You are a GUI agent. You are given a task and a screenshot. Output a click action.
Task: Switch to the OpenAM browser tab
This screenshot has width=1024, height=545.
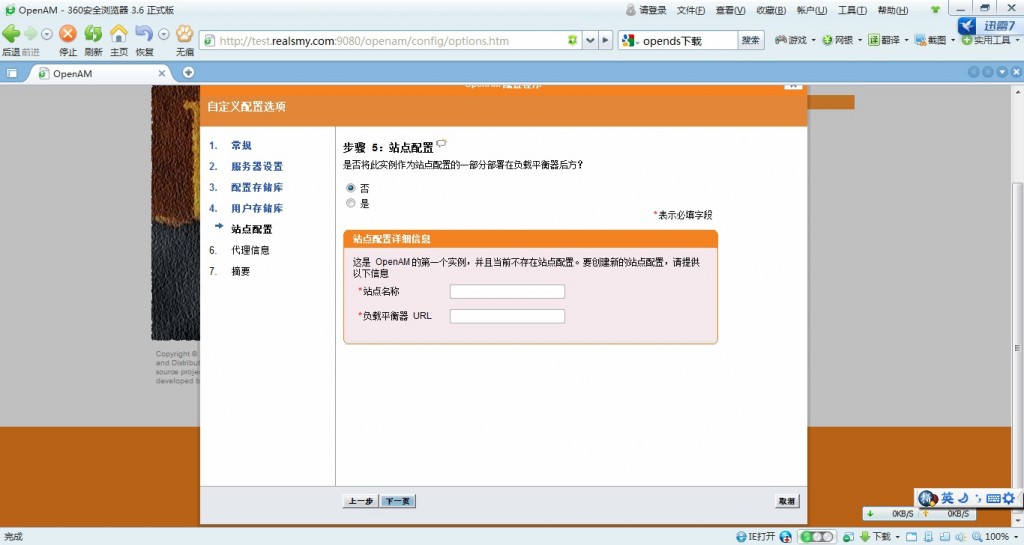(x=98, y=74)
